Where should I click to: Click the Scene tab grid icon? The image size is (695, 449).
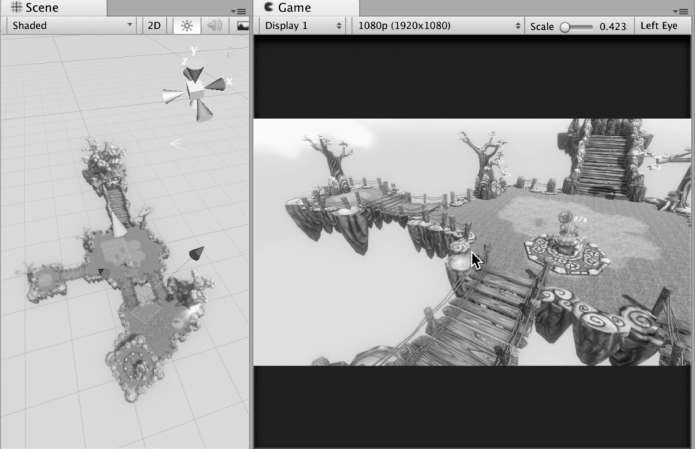(16, 7)
